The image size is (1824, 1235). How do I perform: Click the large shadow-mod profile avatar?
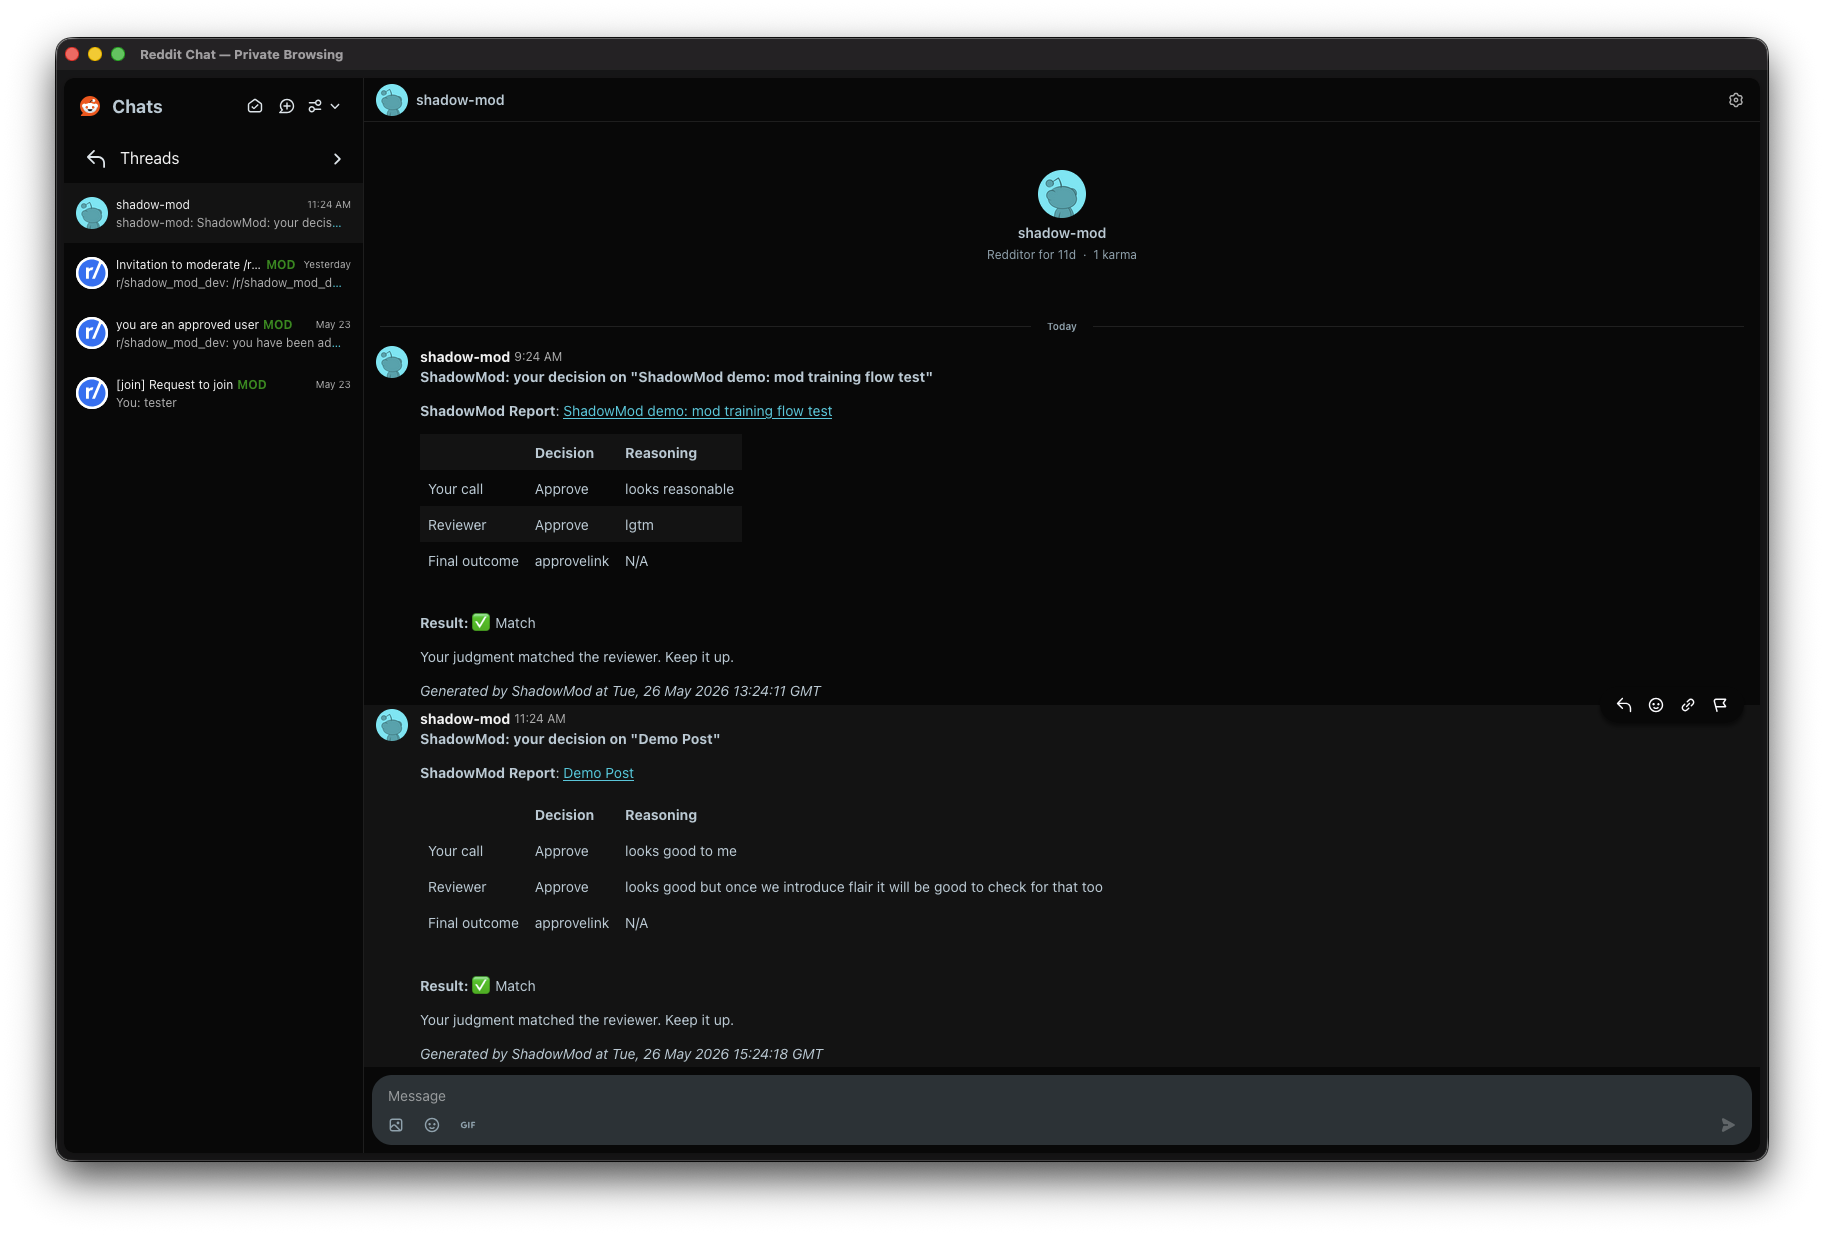1062,194
